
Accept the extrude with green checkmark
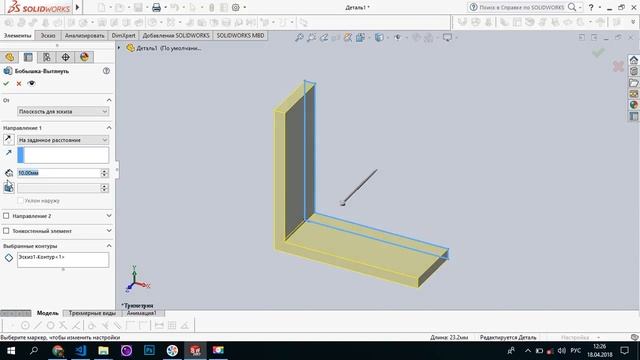tap(6, 83)
